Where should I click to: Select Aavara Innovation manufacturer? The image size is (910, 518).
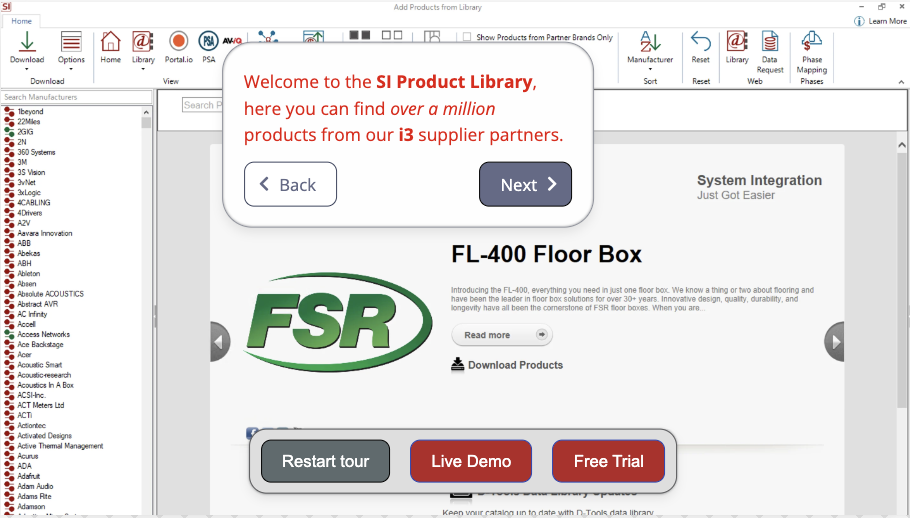[x=45, y=233]
